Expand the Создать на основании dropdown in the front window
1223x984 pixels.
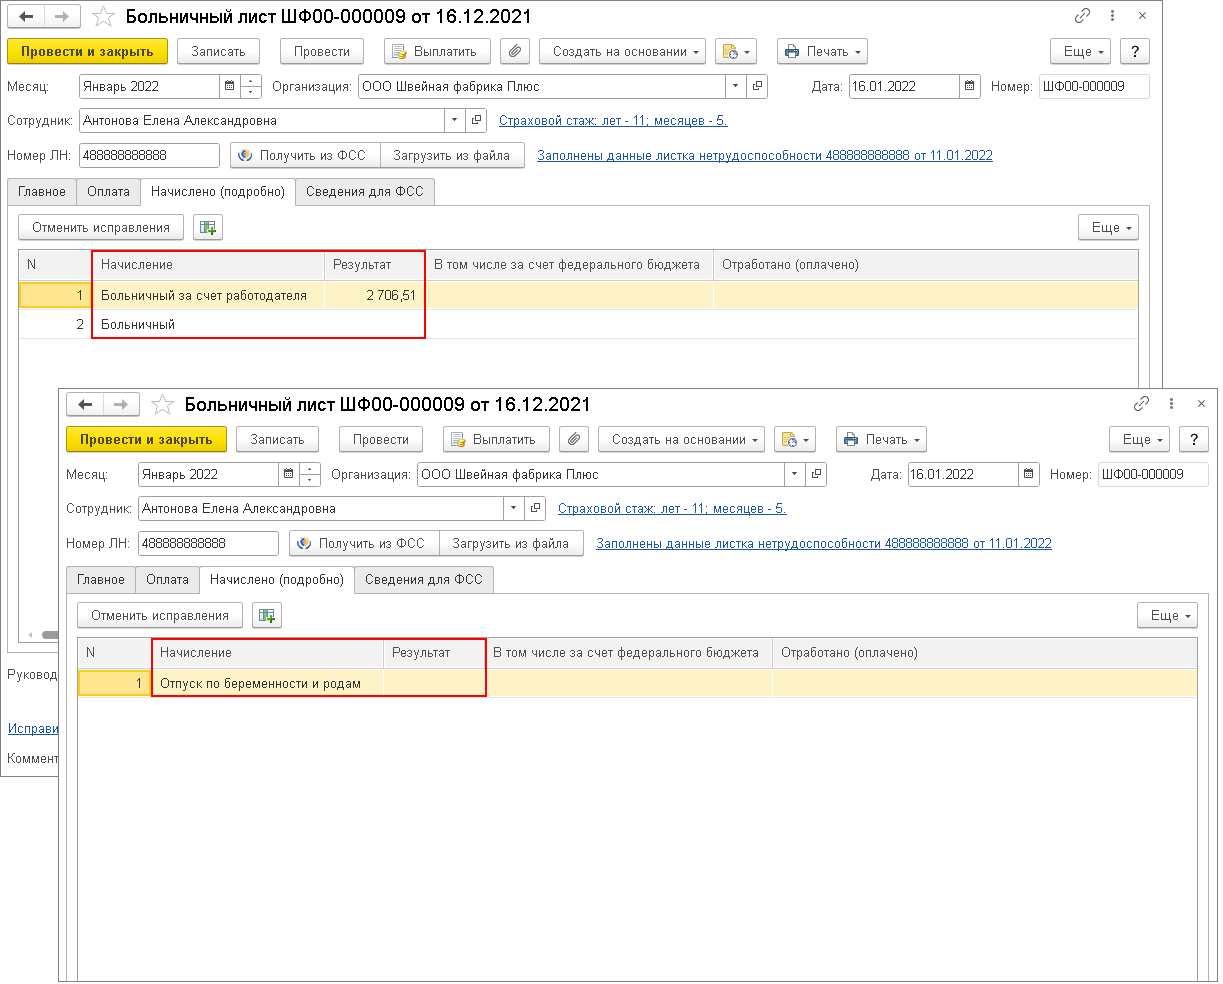click(681, 440)
